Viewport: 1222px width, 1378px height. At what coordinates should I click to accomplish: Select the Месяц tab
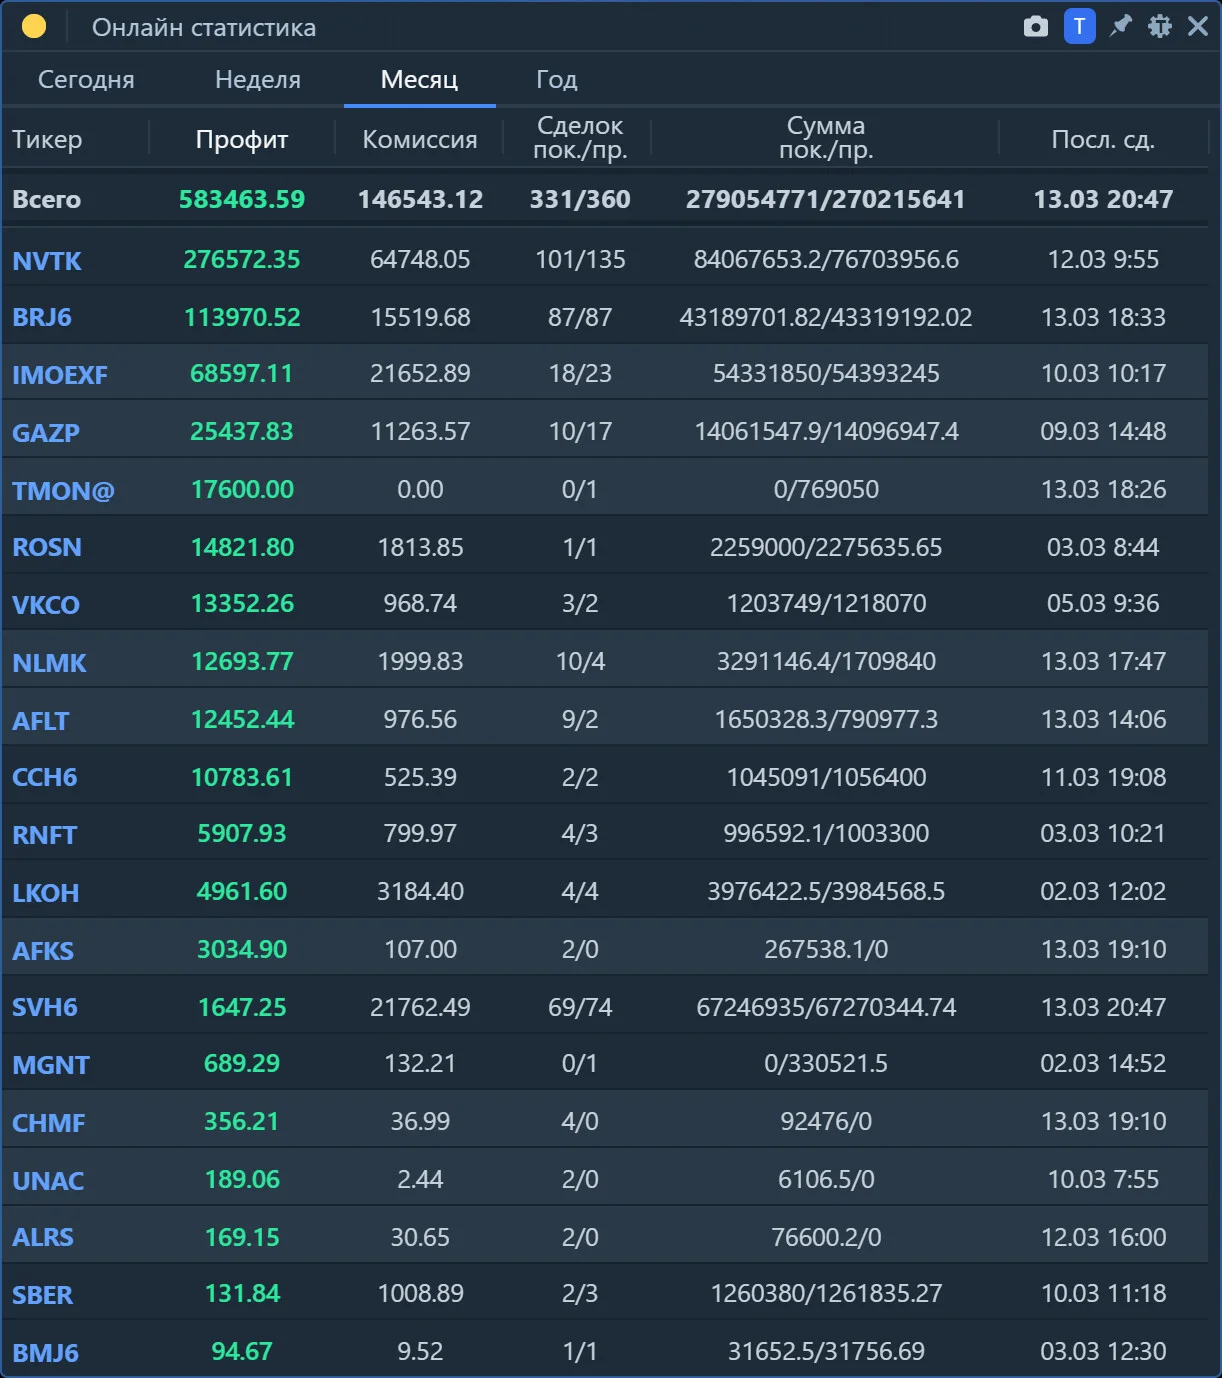(419, 80)
